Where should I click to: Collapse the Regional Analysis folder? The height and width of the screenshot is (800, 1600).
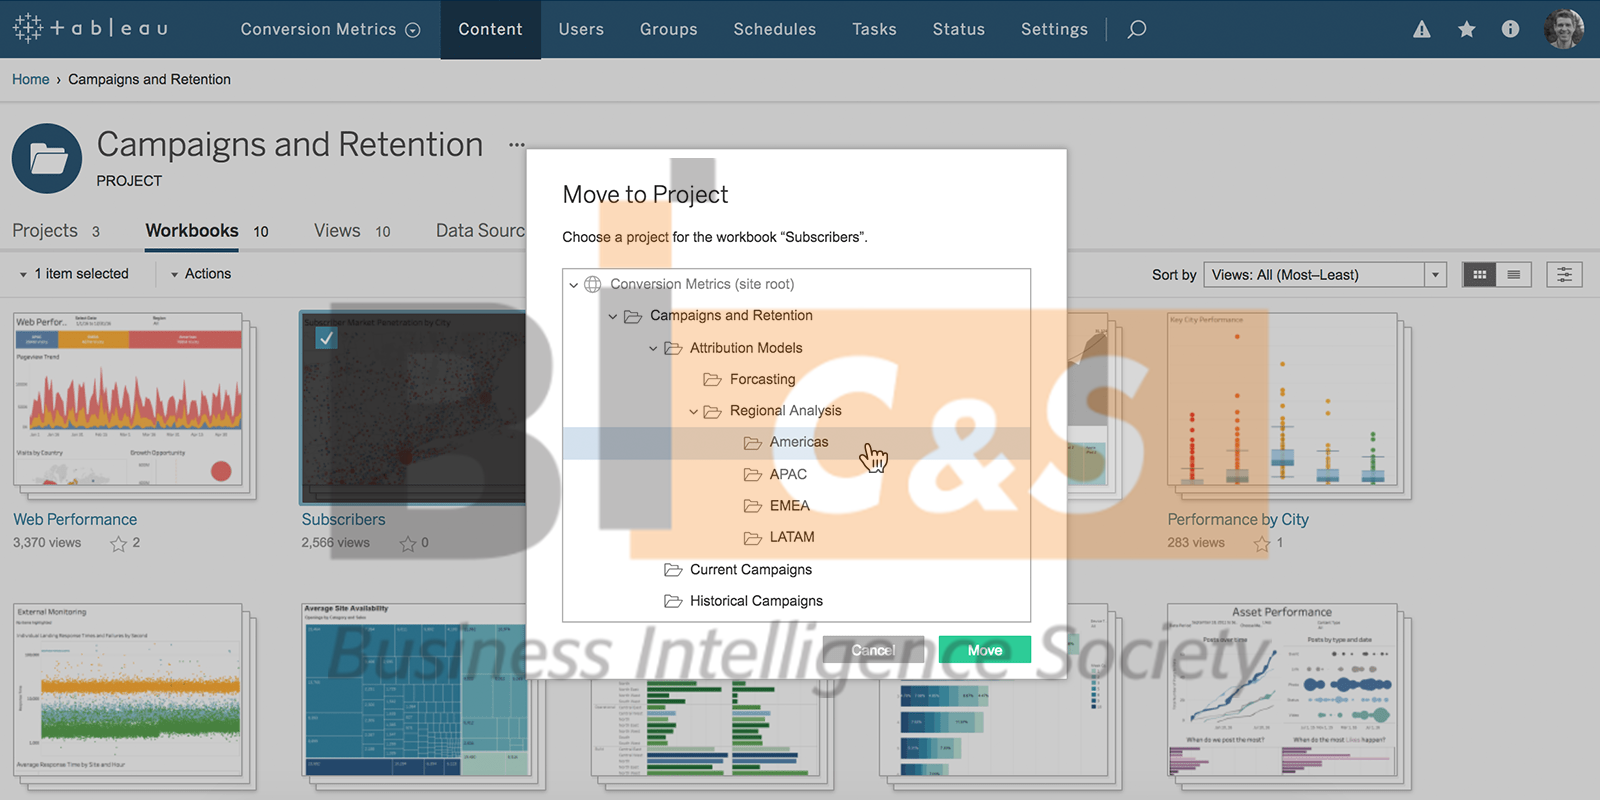[x=693, y=411]
